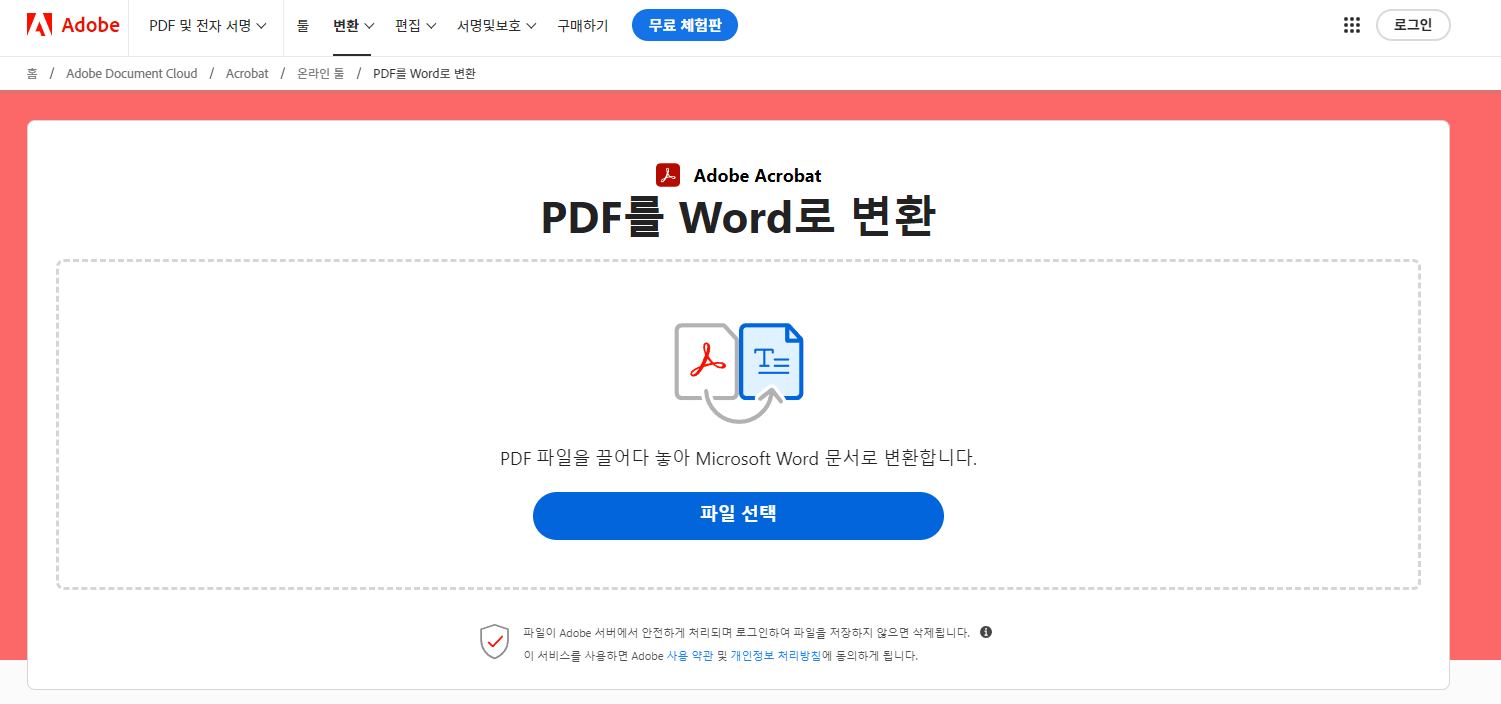1501x704 pixels.
Task: Expand the 편집 dropdown menu
Action: 415,26
